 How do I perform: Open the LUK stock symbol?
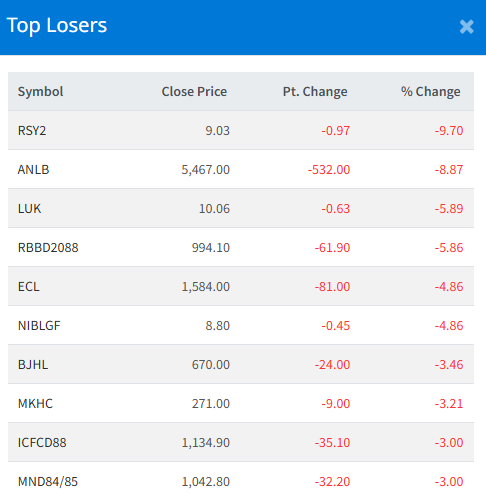click(x=29, y=209)
